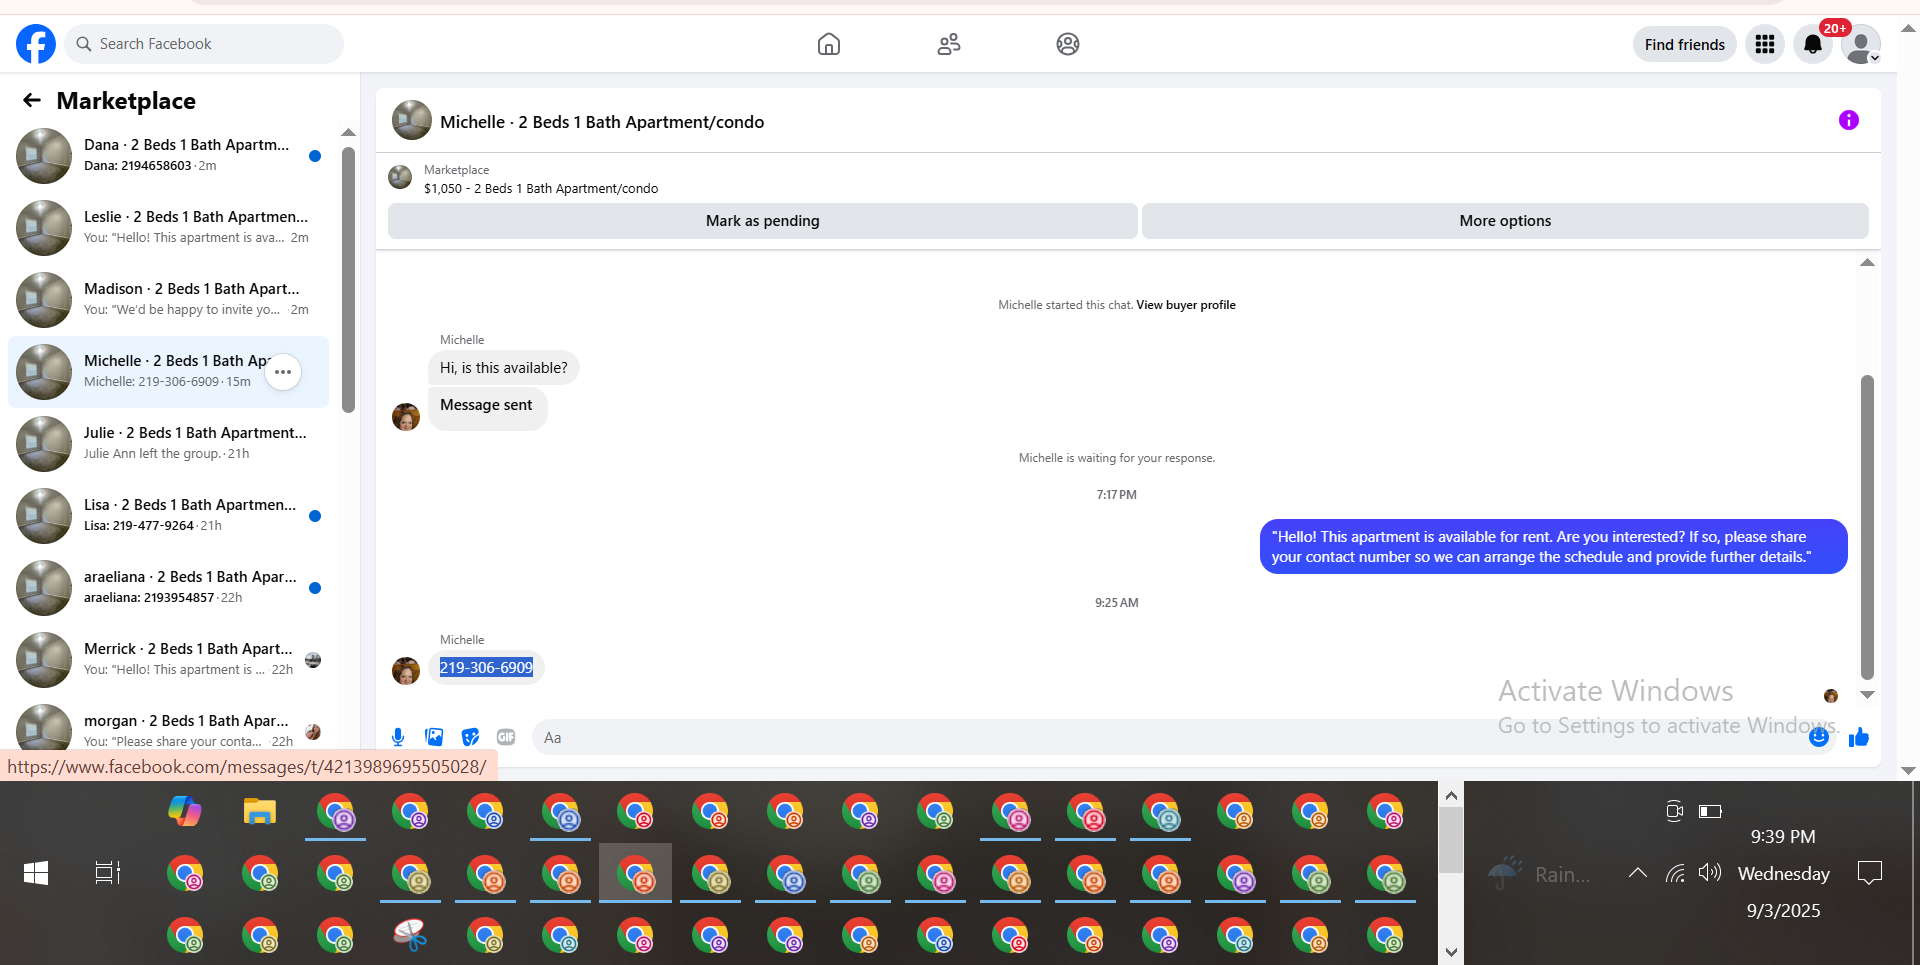The height and width of the screenshot is (965, 1920).
Task: Open the Windows notification center icon
Action: pos(1869,873)
